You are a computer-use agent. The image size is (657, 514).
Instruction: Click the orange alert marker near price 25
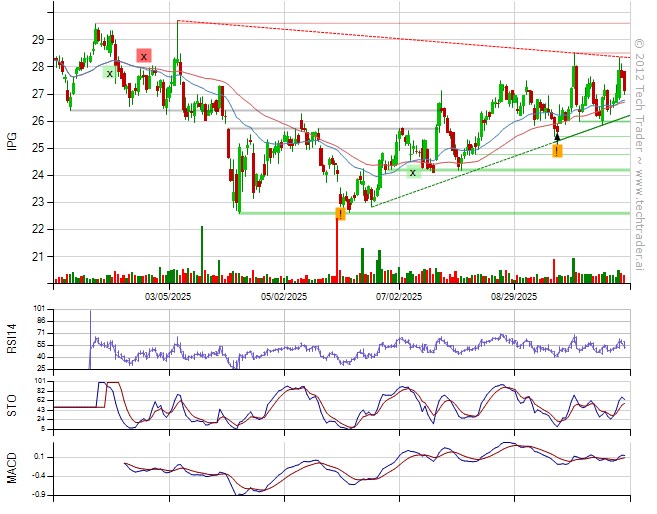click(557, 151)
